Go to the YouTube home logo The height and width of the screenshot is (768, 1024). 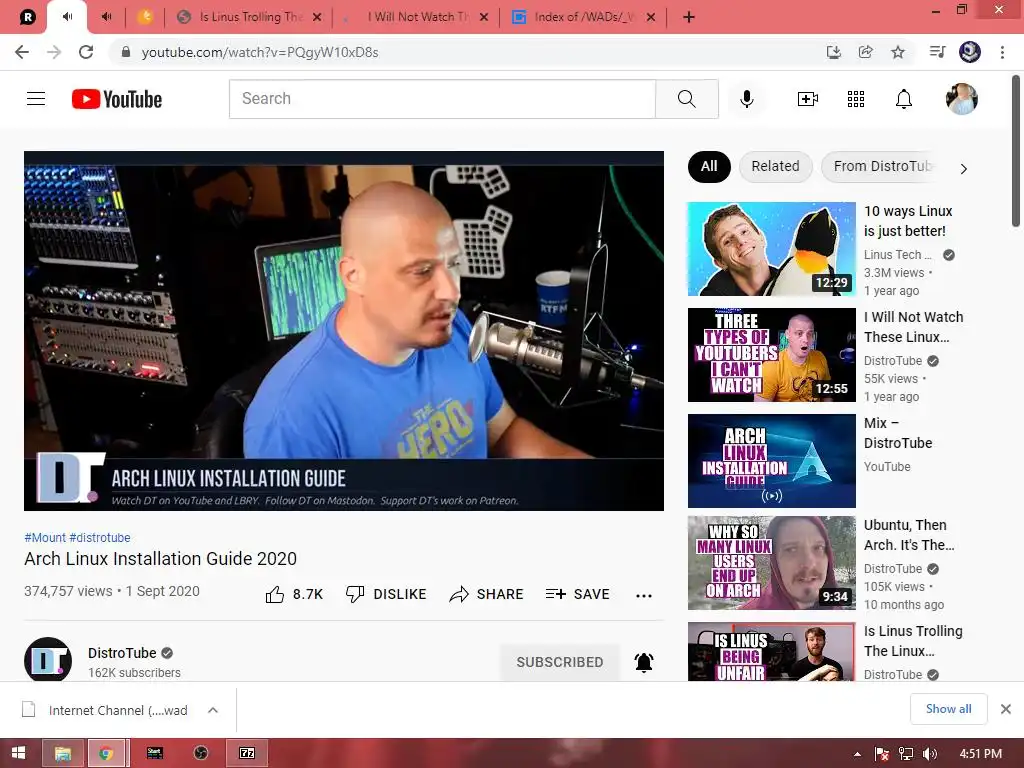[x=117, y=99]
